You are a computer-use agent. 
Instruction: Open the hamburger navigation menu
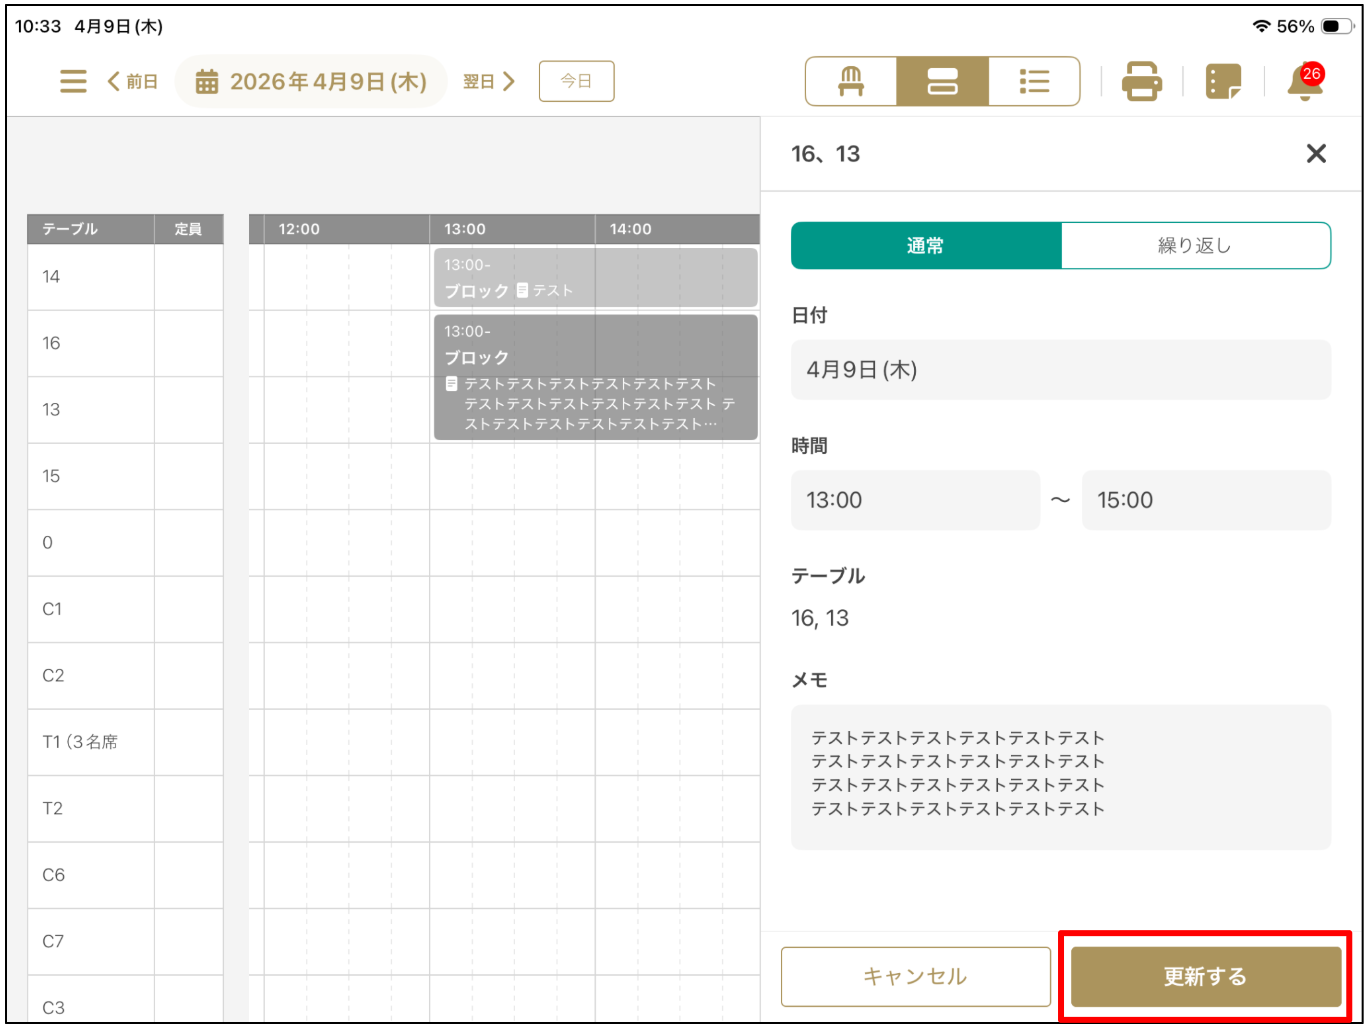72,81
